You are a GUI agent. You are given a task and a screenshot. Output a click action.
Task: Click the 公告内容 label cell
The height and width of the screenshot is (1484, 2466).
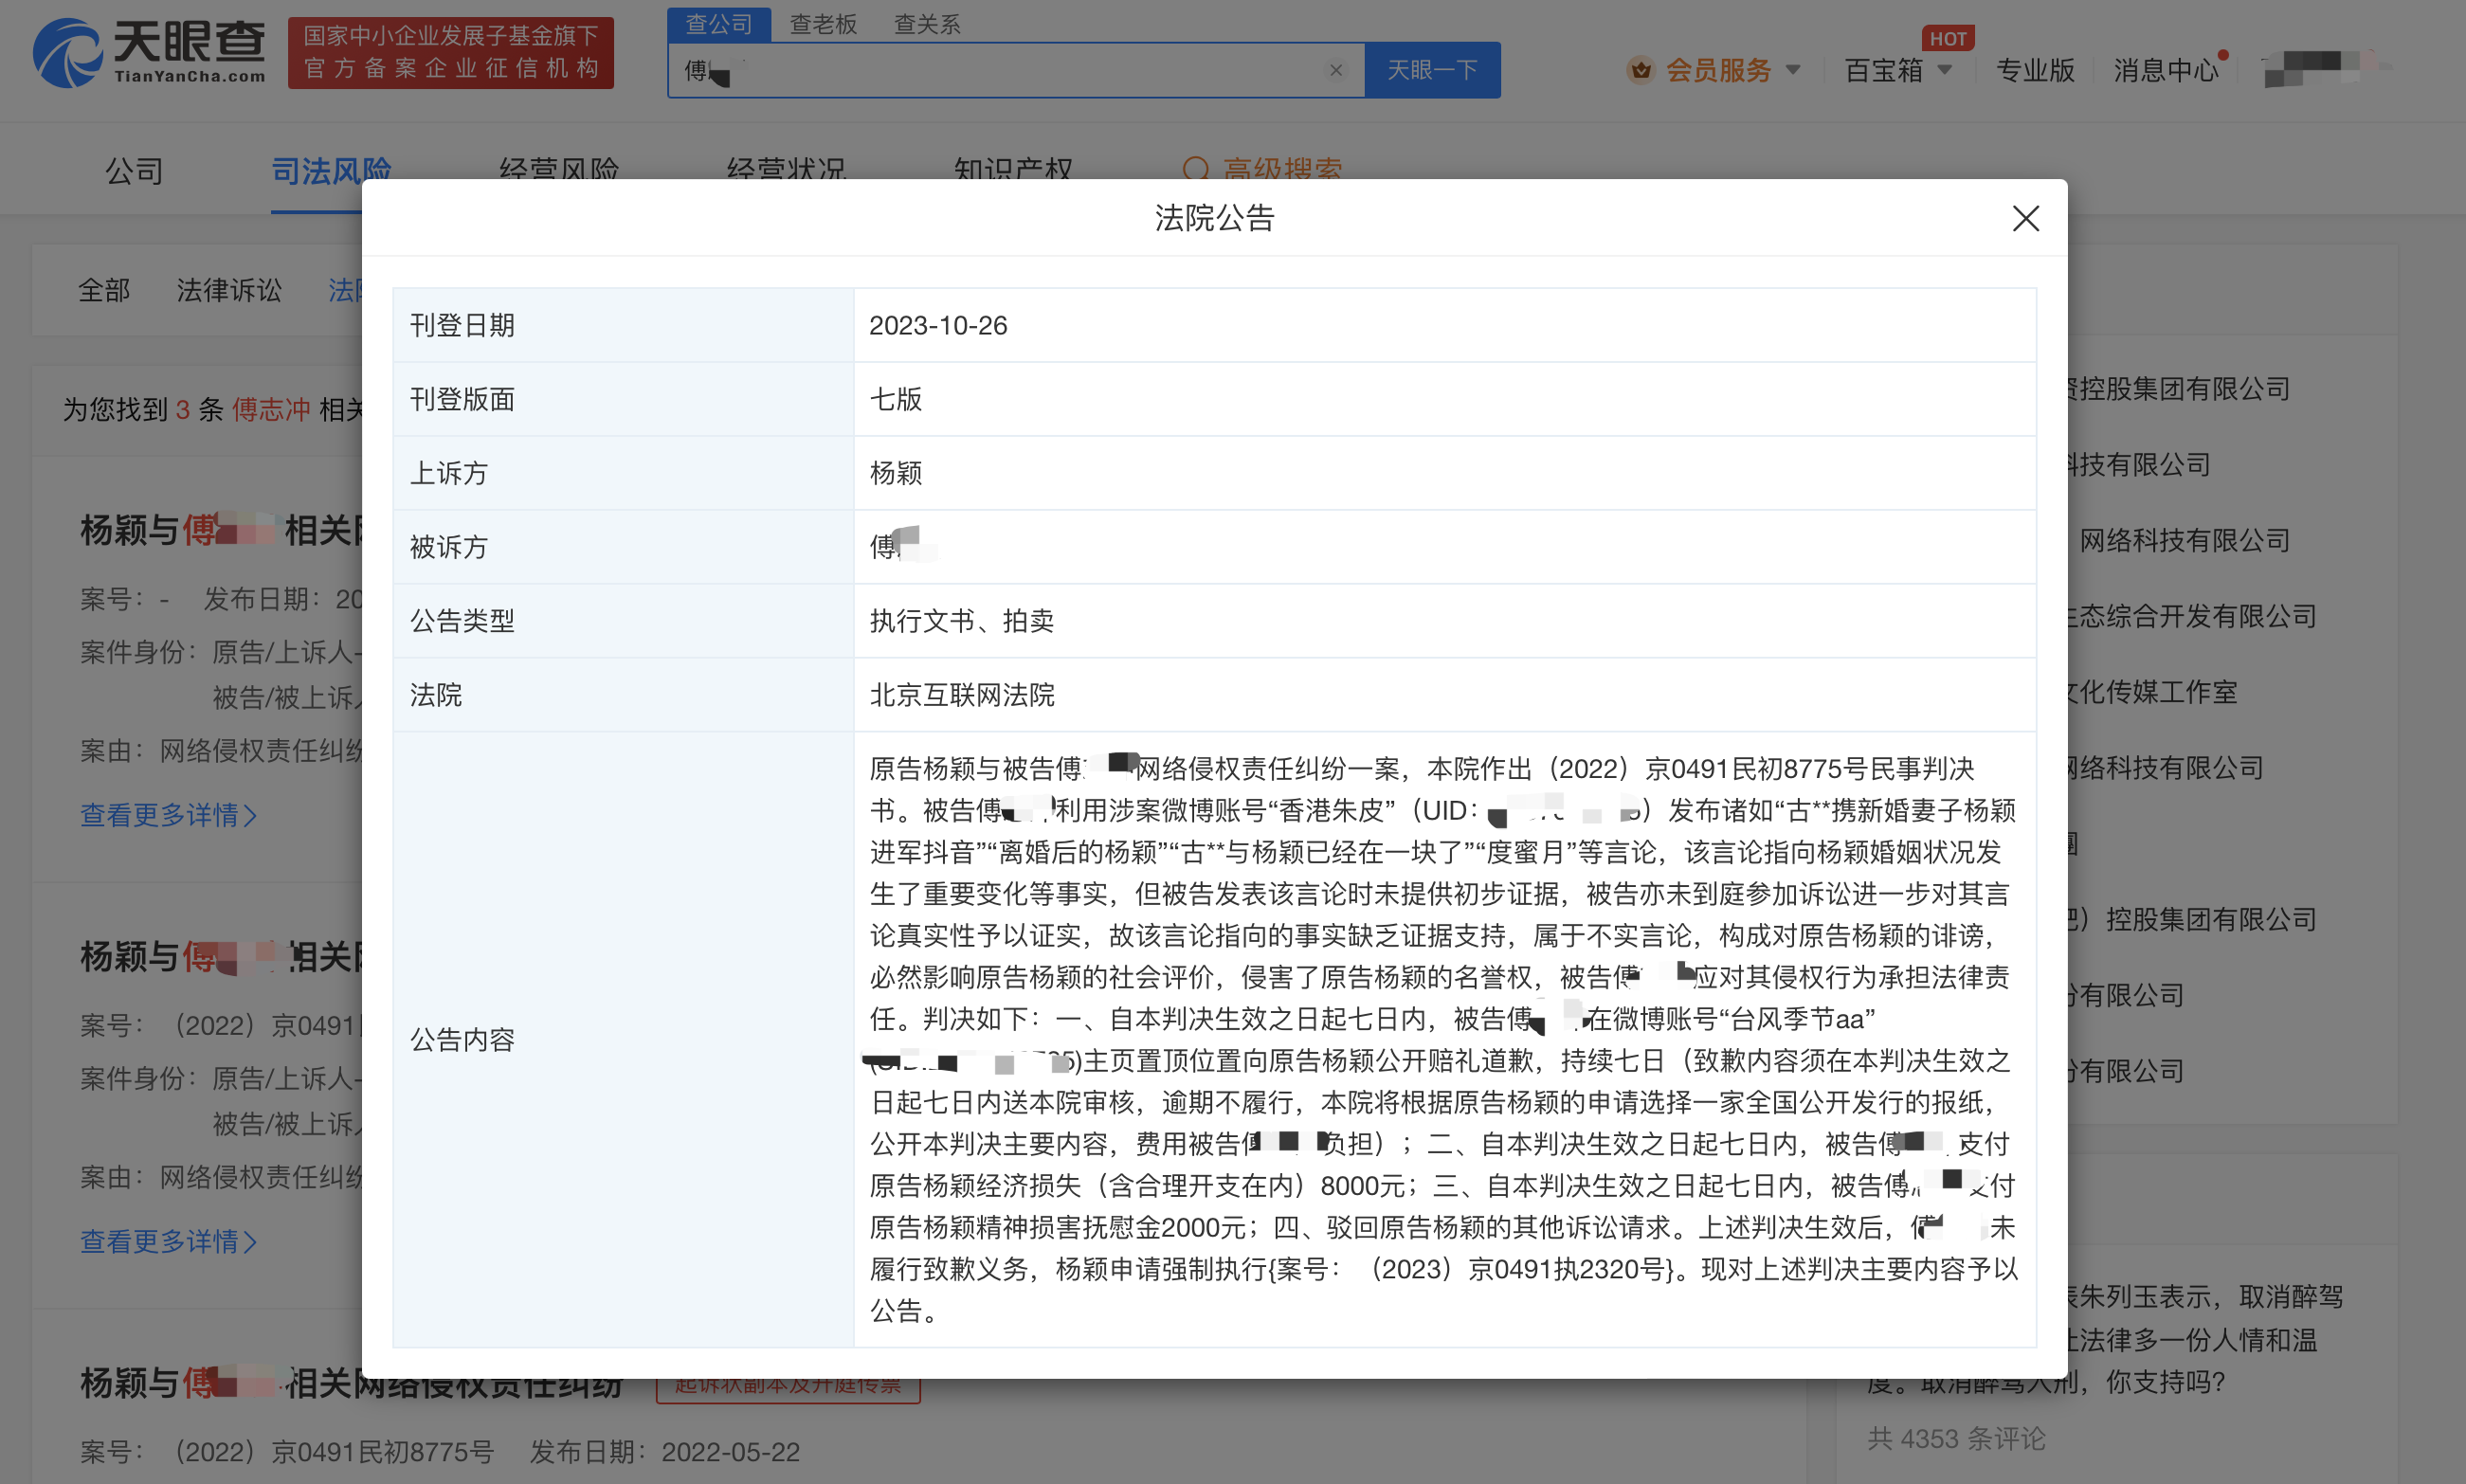pos(624,1040)
